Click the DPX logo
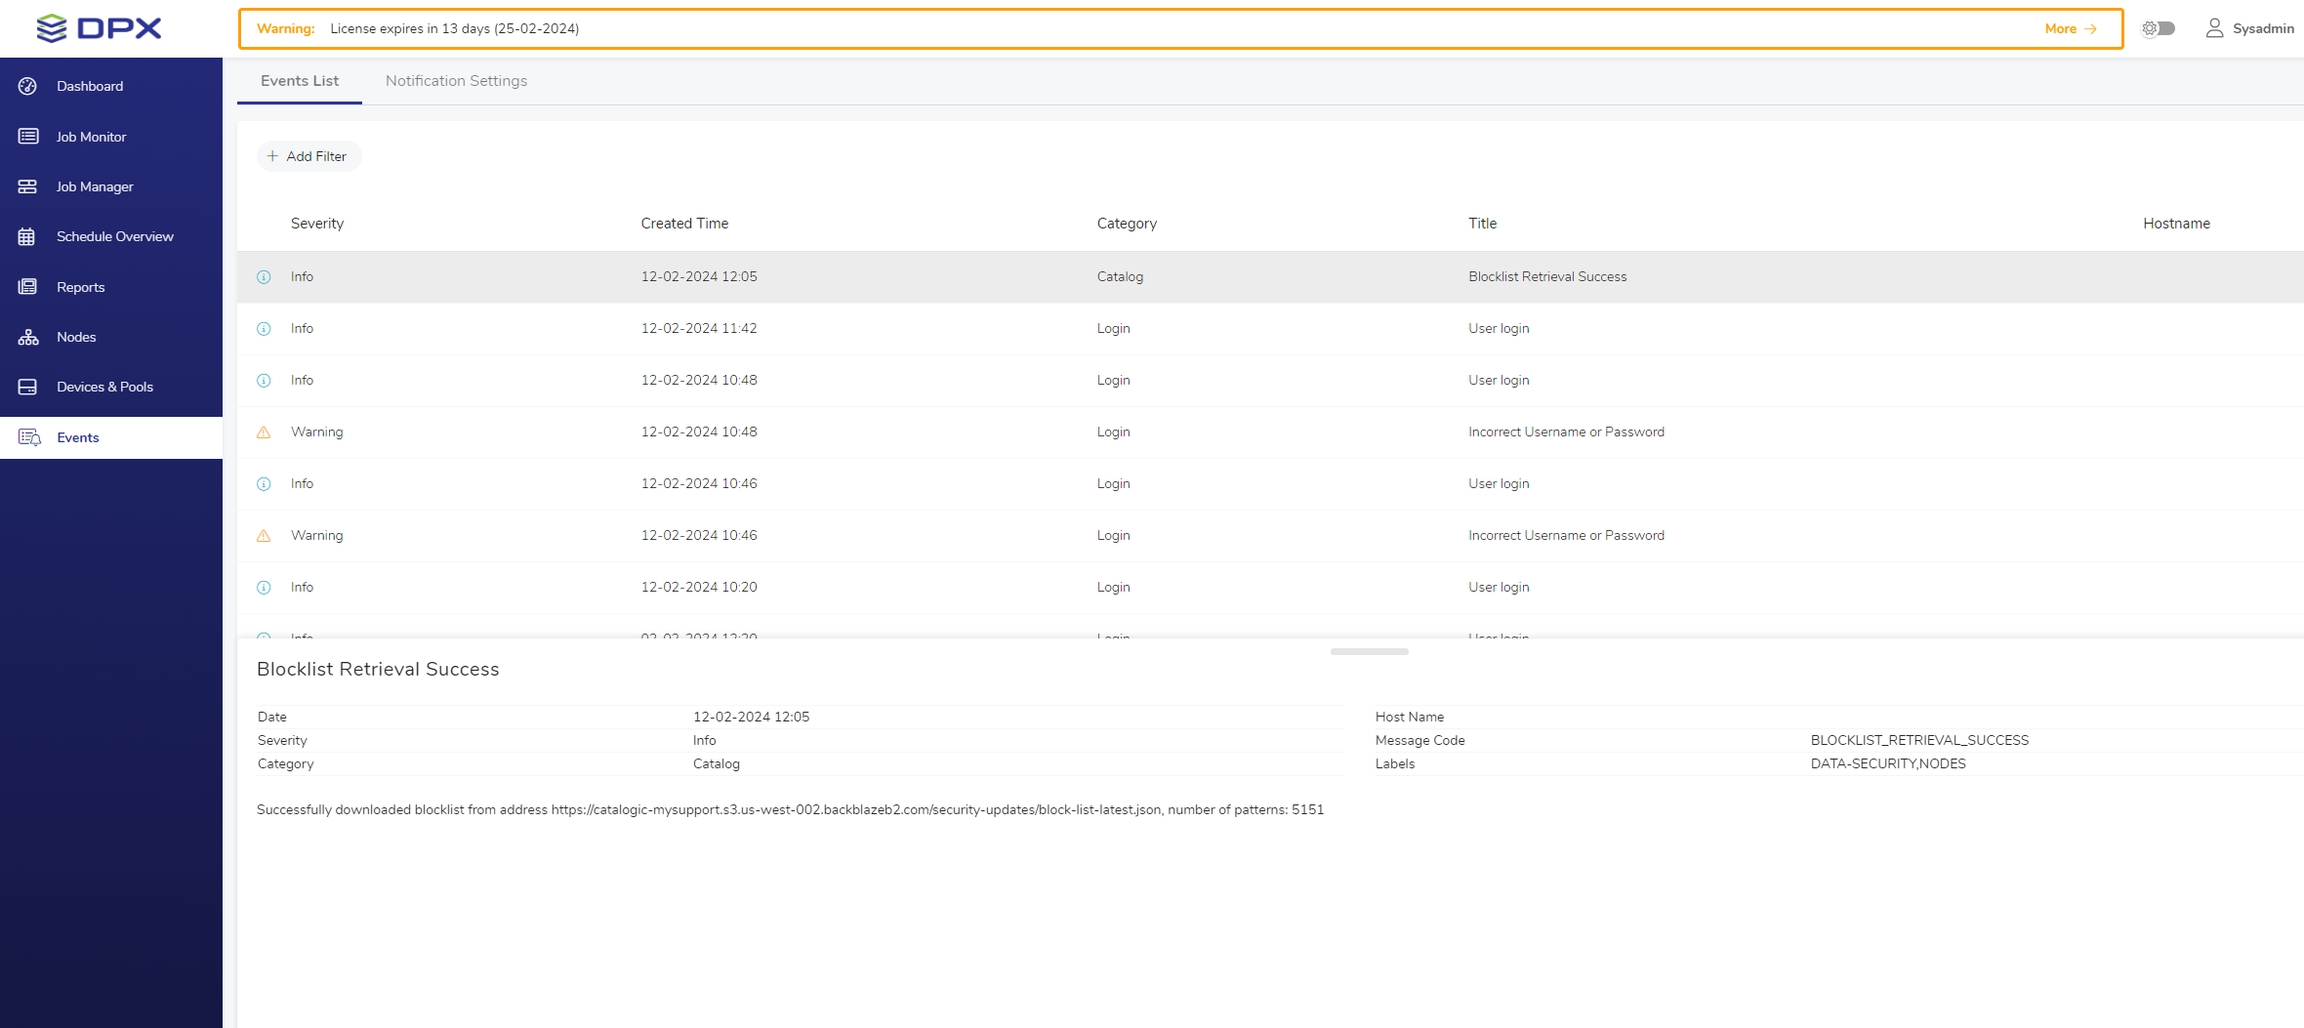2304x1028 pixels. tap(99, 28)
